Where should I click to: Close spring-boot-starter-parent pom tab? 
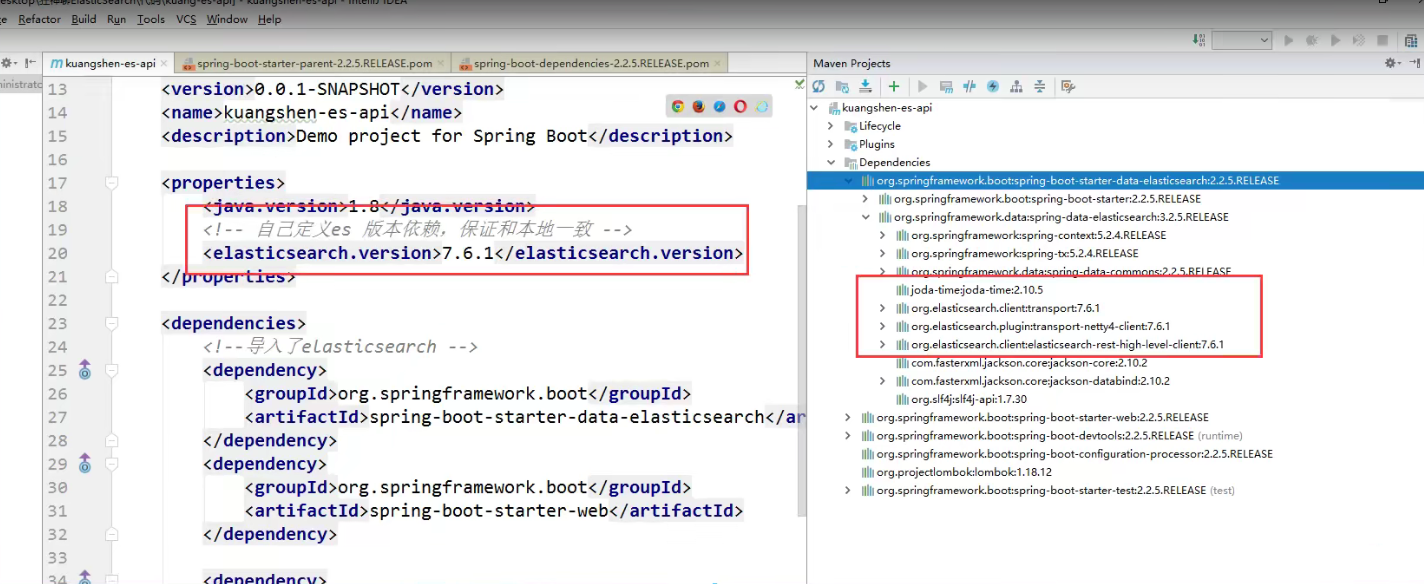[x=441, y=63]
